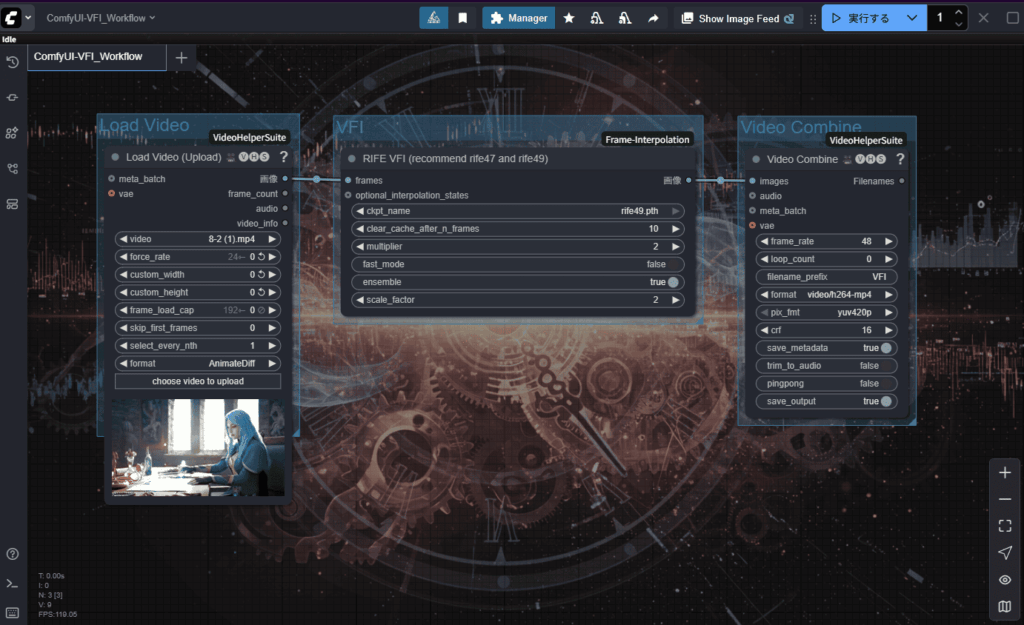Open the ckpt_name rife49.pth dropdown
Viewport: 1024px width, 625px height.
click(x=517, y=211)
